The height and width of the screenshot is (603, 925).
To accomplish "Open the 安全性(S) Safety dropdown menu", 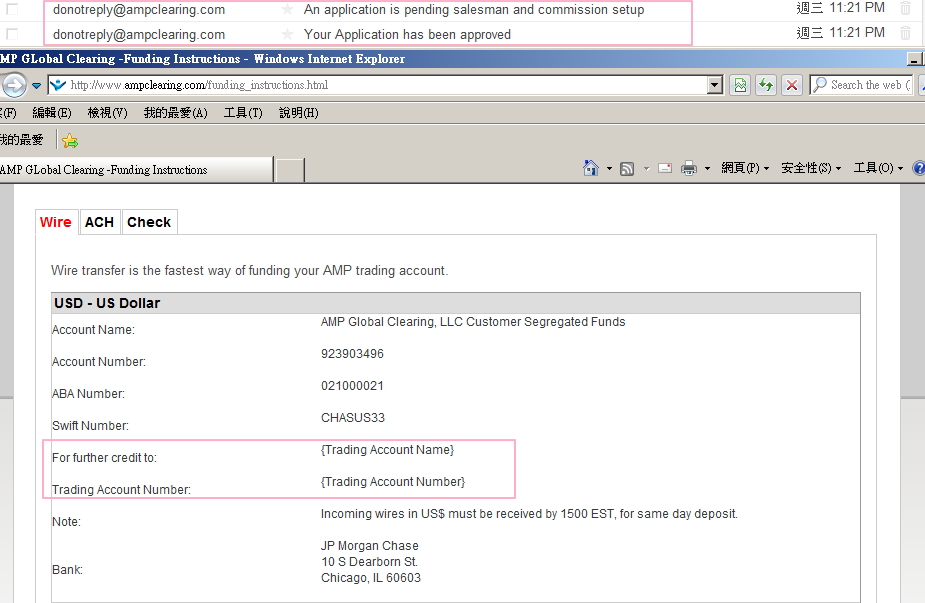I will pyautogui.click(x=811, y=168).
